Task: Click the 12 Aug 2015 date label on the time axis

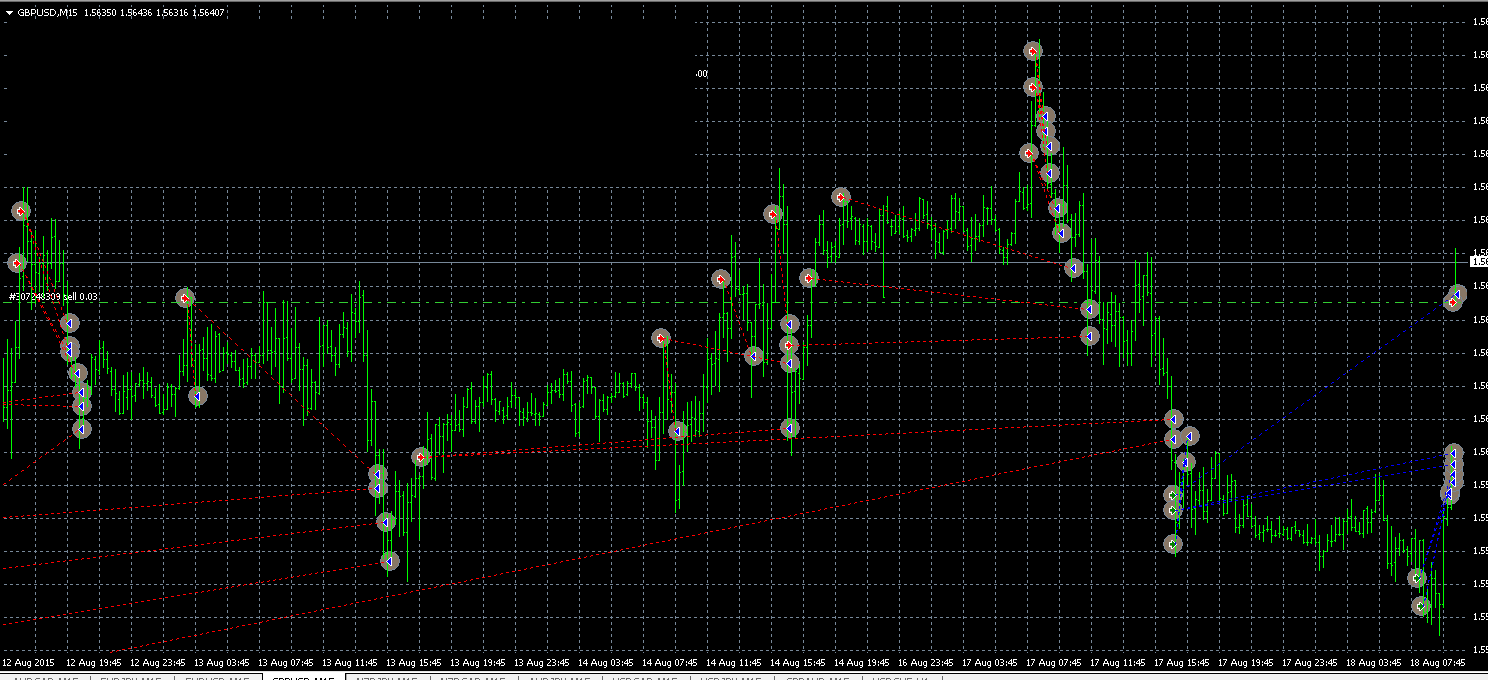Action: [x=28, y=662]
